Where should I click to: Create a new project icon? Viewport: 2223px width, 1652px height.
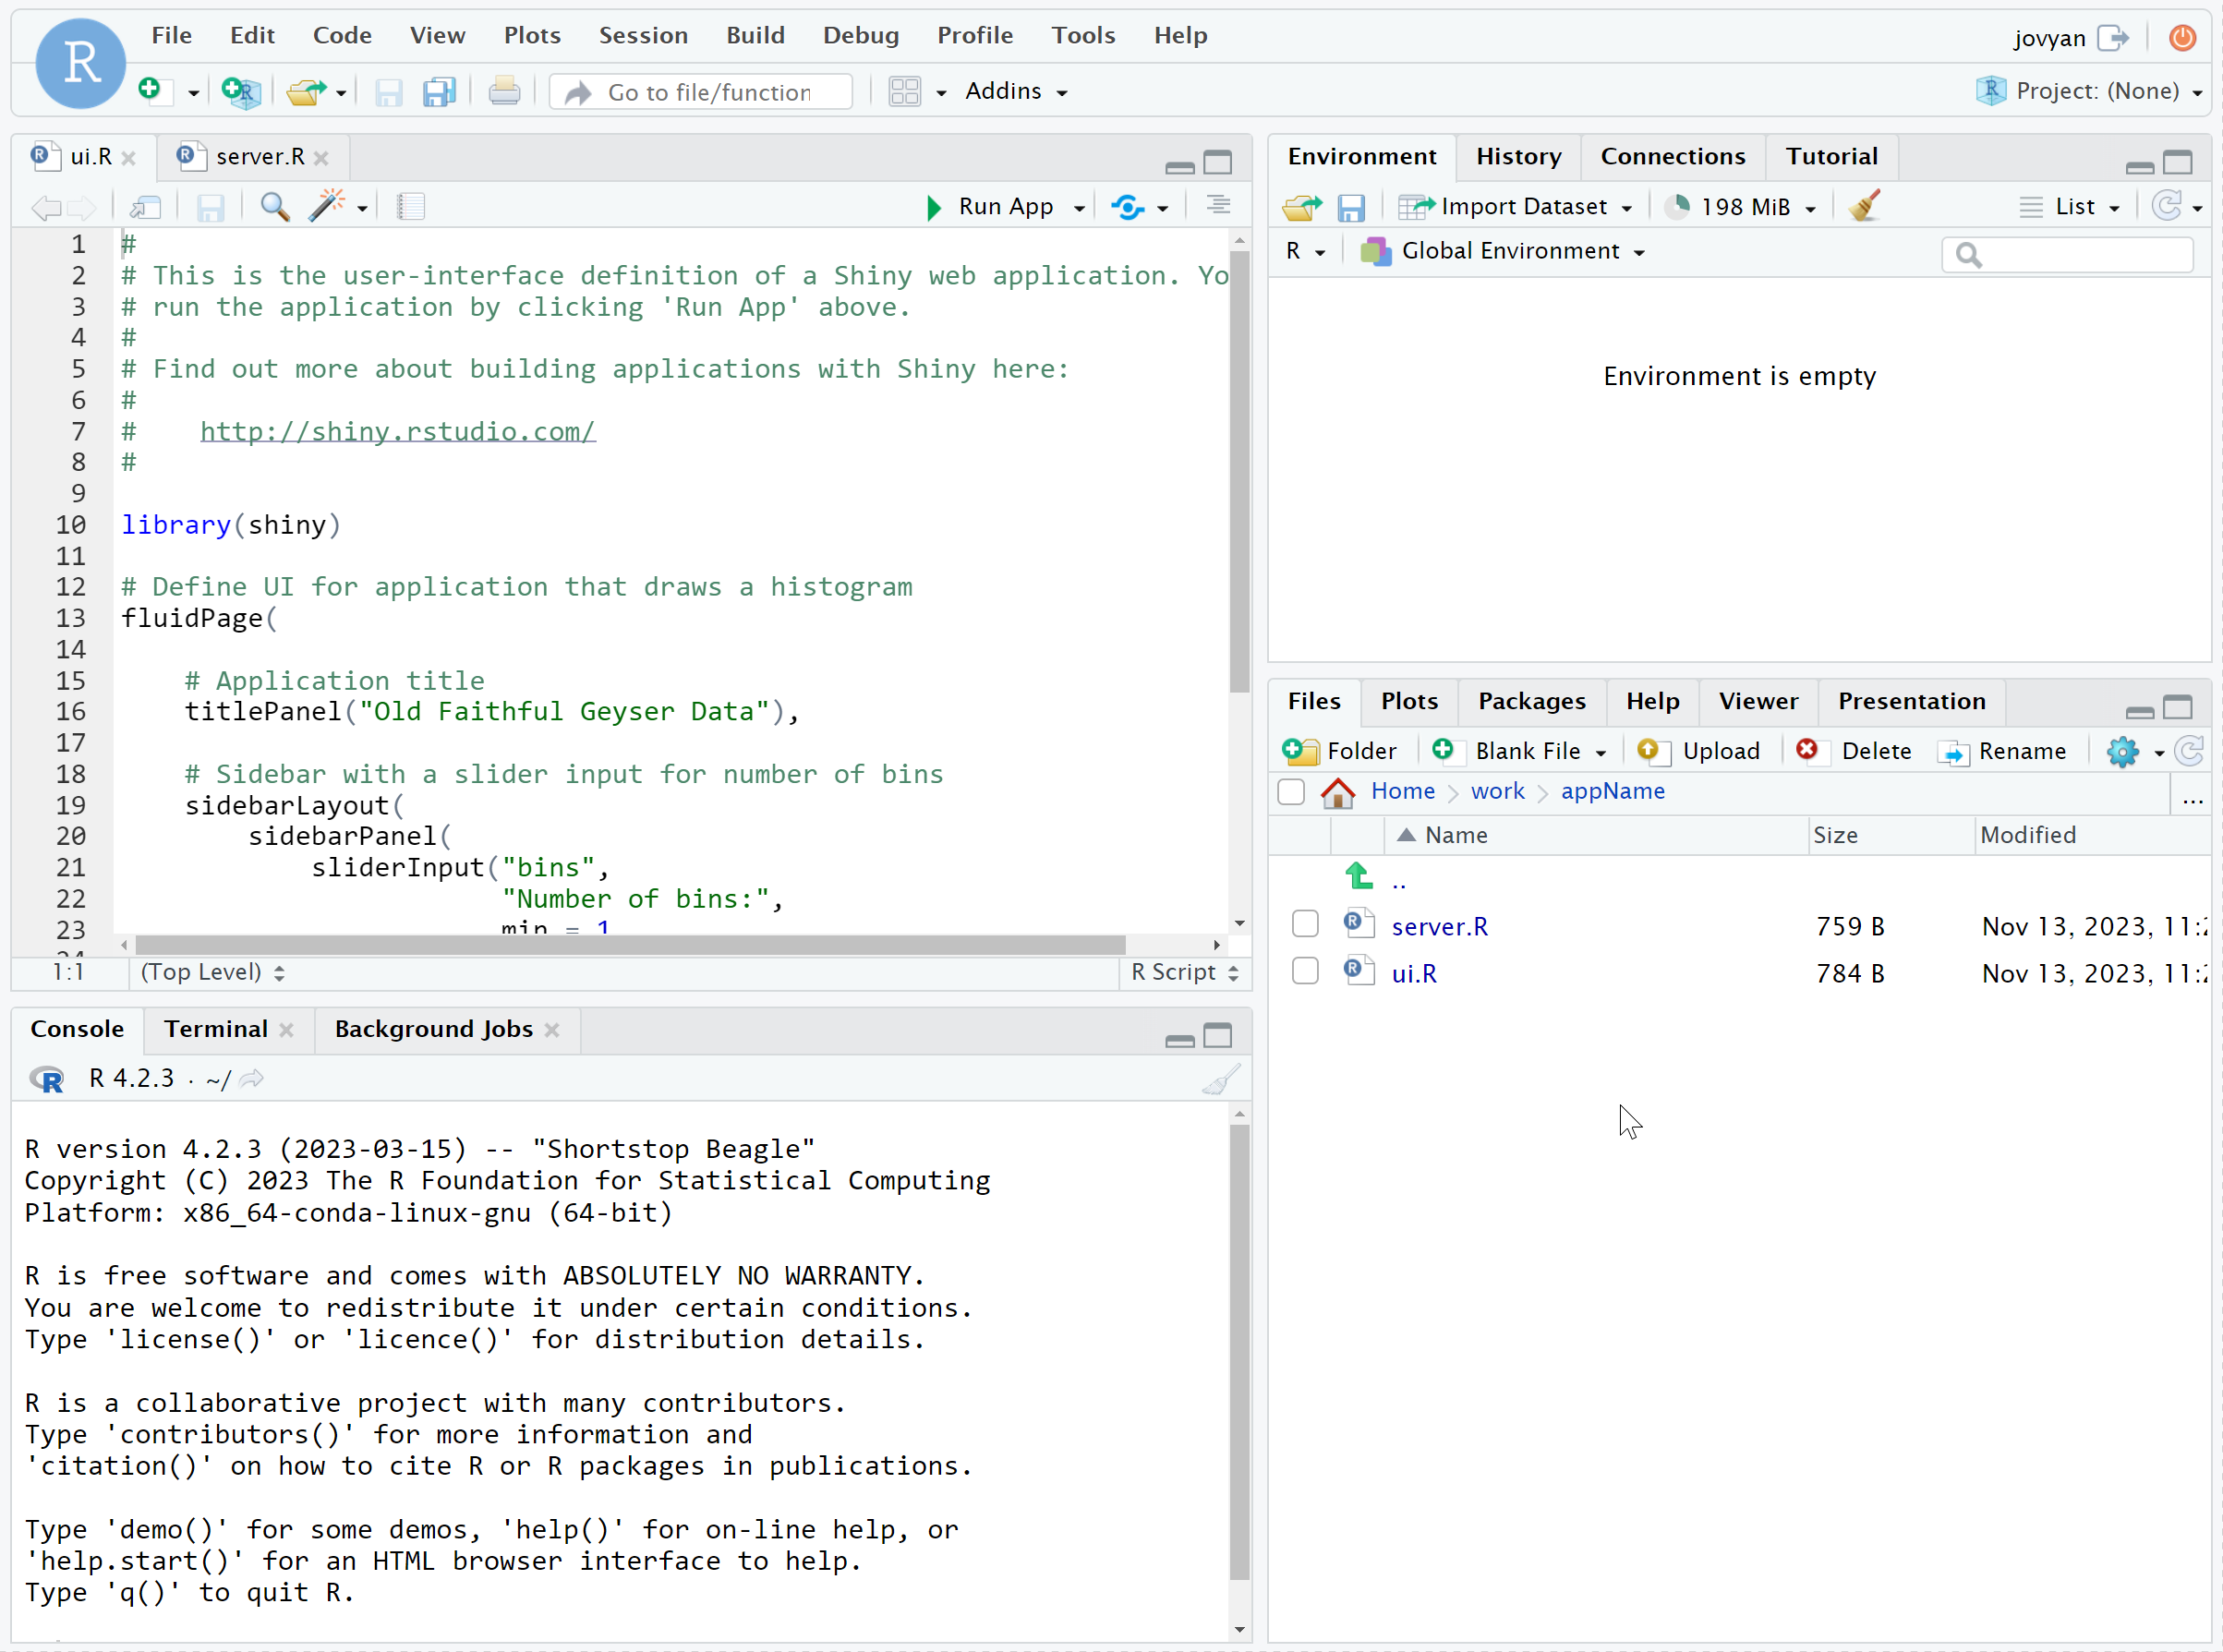point(241,91)
